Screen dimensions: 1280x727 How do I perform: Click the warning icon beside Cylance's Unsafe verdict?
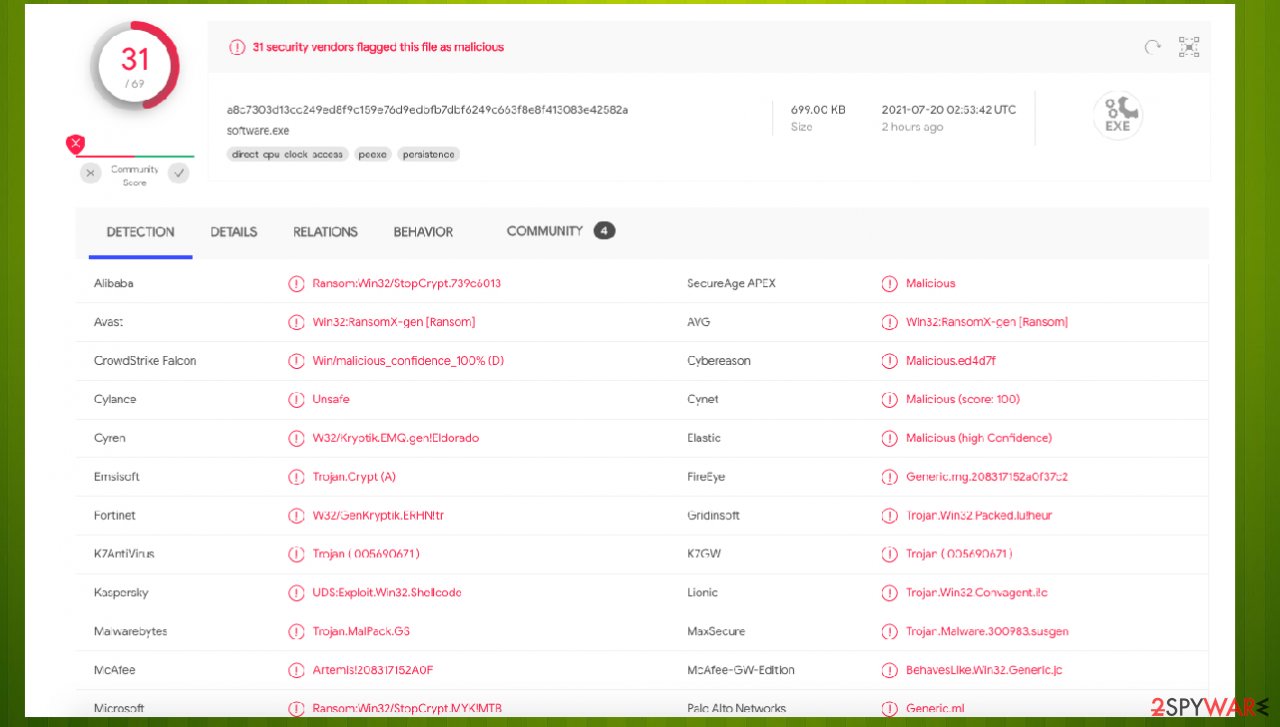tap(296, 400)
